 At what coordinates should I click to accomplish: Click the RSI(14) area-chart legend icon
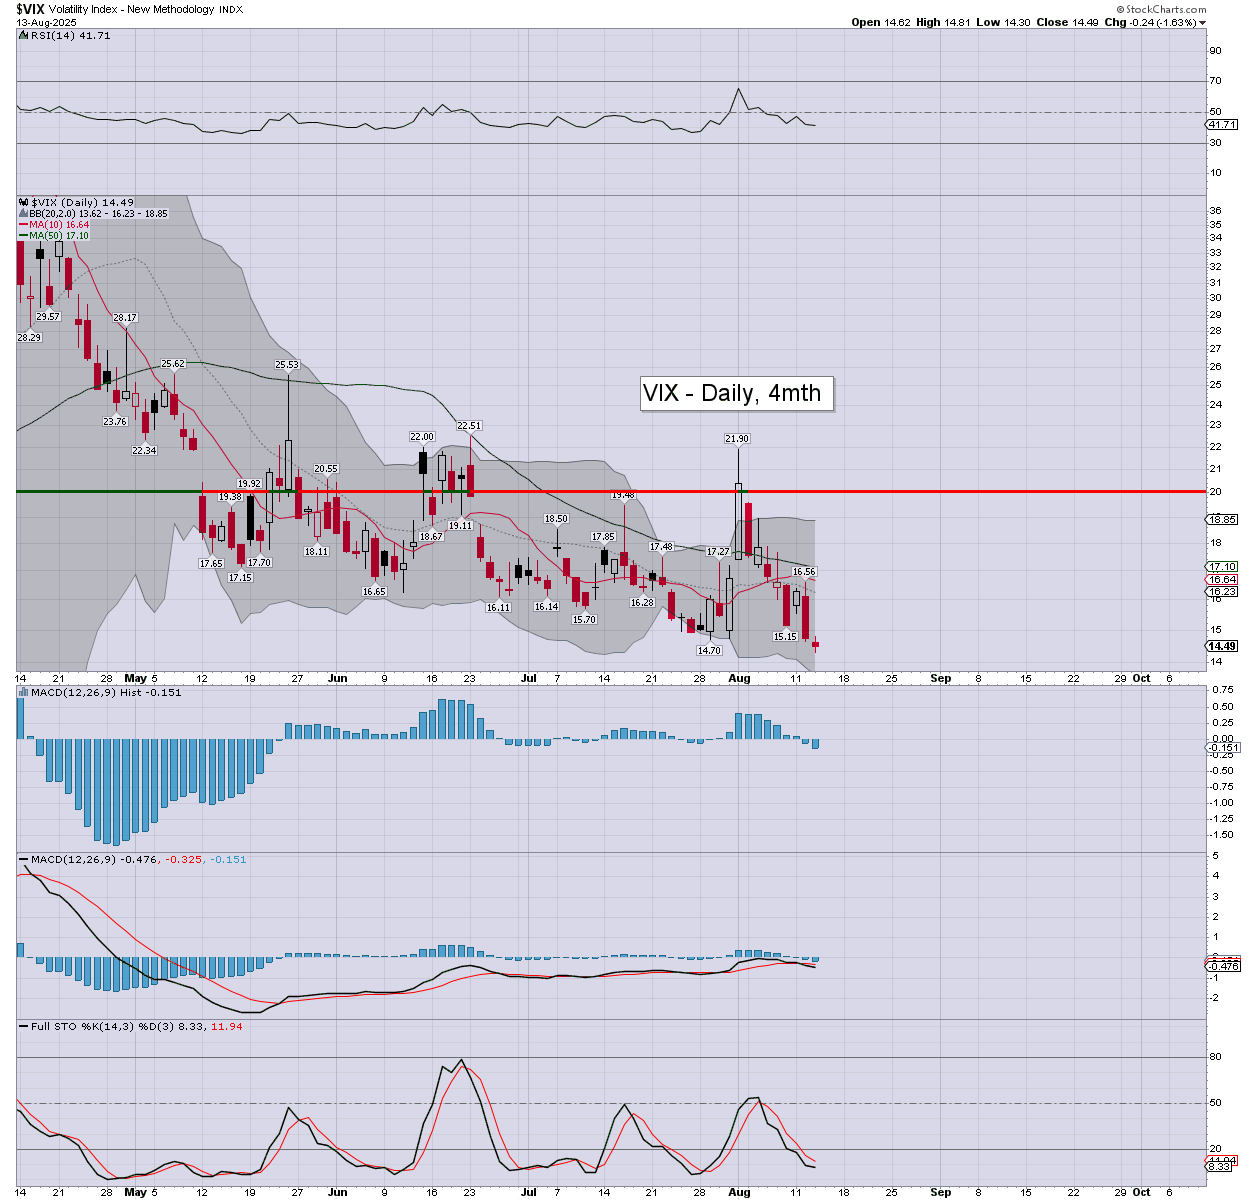pos(23,36)
